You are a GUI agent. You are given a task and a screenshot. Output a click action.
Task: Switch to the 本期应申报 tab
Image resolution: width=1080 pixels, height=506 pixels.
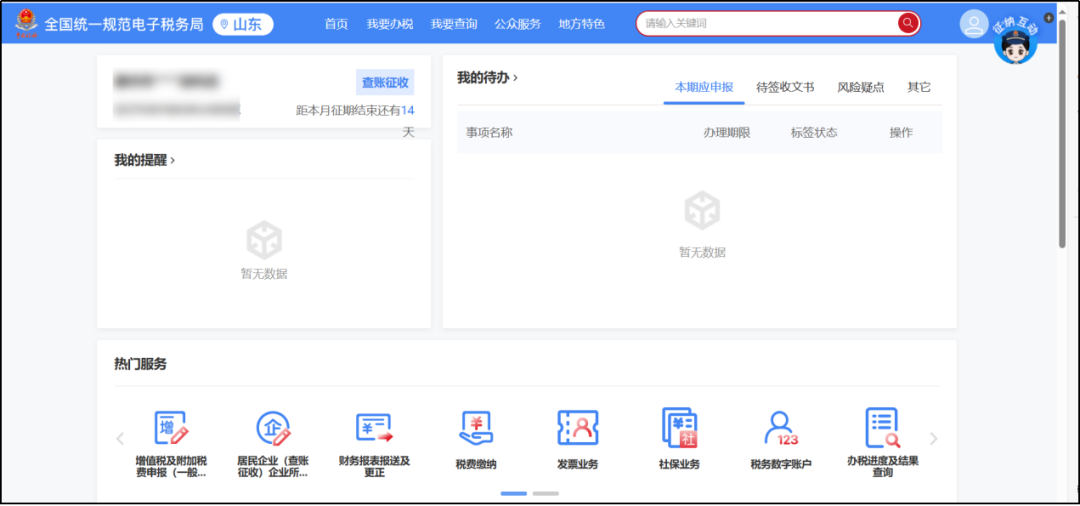click(704, 87)
